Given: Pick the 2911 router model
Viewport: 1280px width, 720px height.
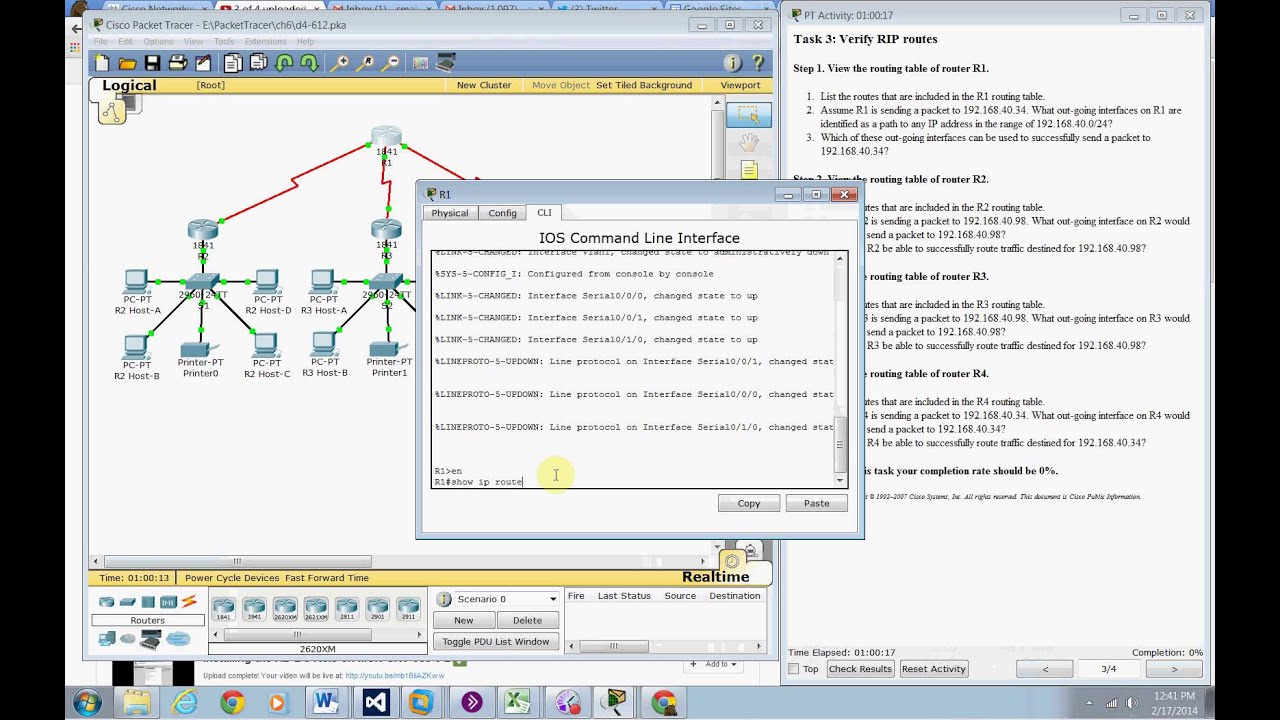Looking at the screenshot, I should point(408,608).
